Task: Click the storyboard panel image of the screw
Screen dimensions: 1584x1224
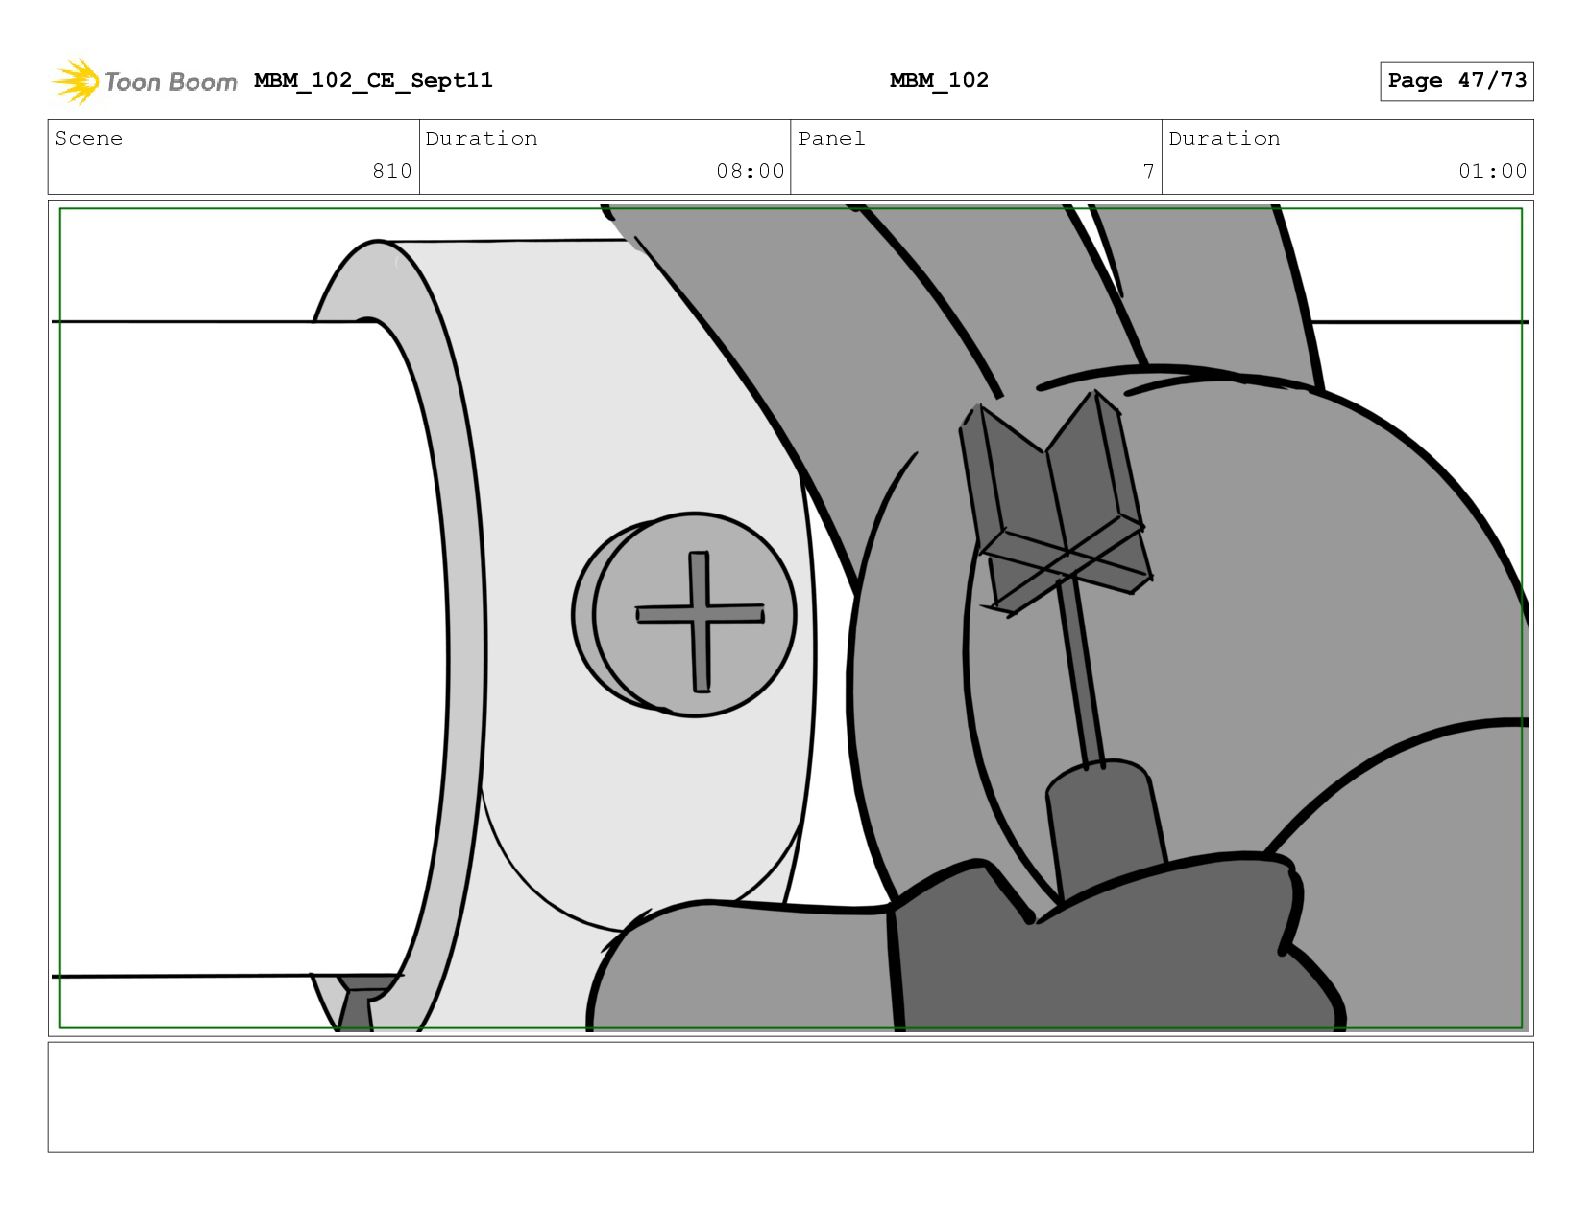Action: [790, 618]
